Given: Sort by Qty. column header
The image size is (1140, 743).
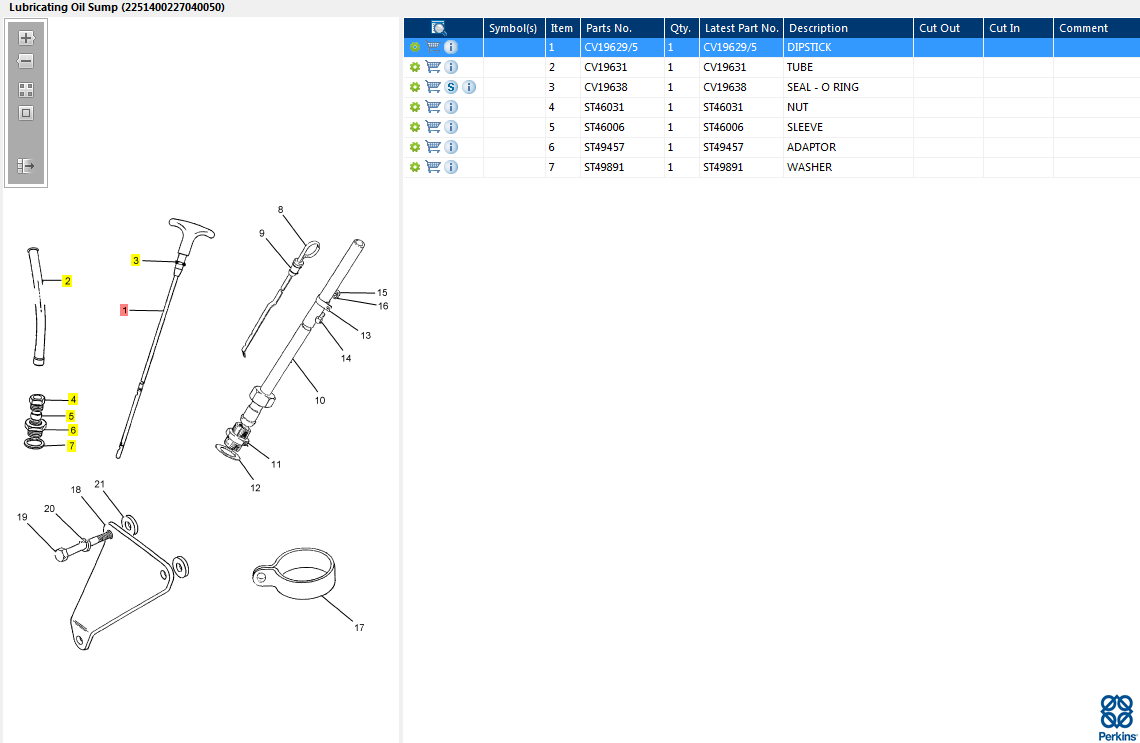Looking at the screenshot, I should [x=681, y=28].
